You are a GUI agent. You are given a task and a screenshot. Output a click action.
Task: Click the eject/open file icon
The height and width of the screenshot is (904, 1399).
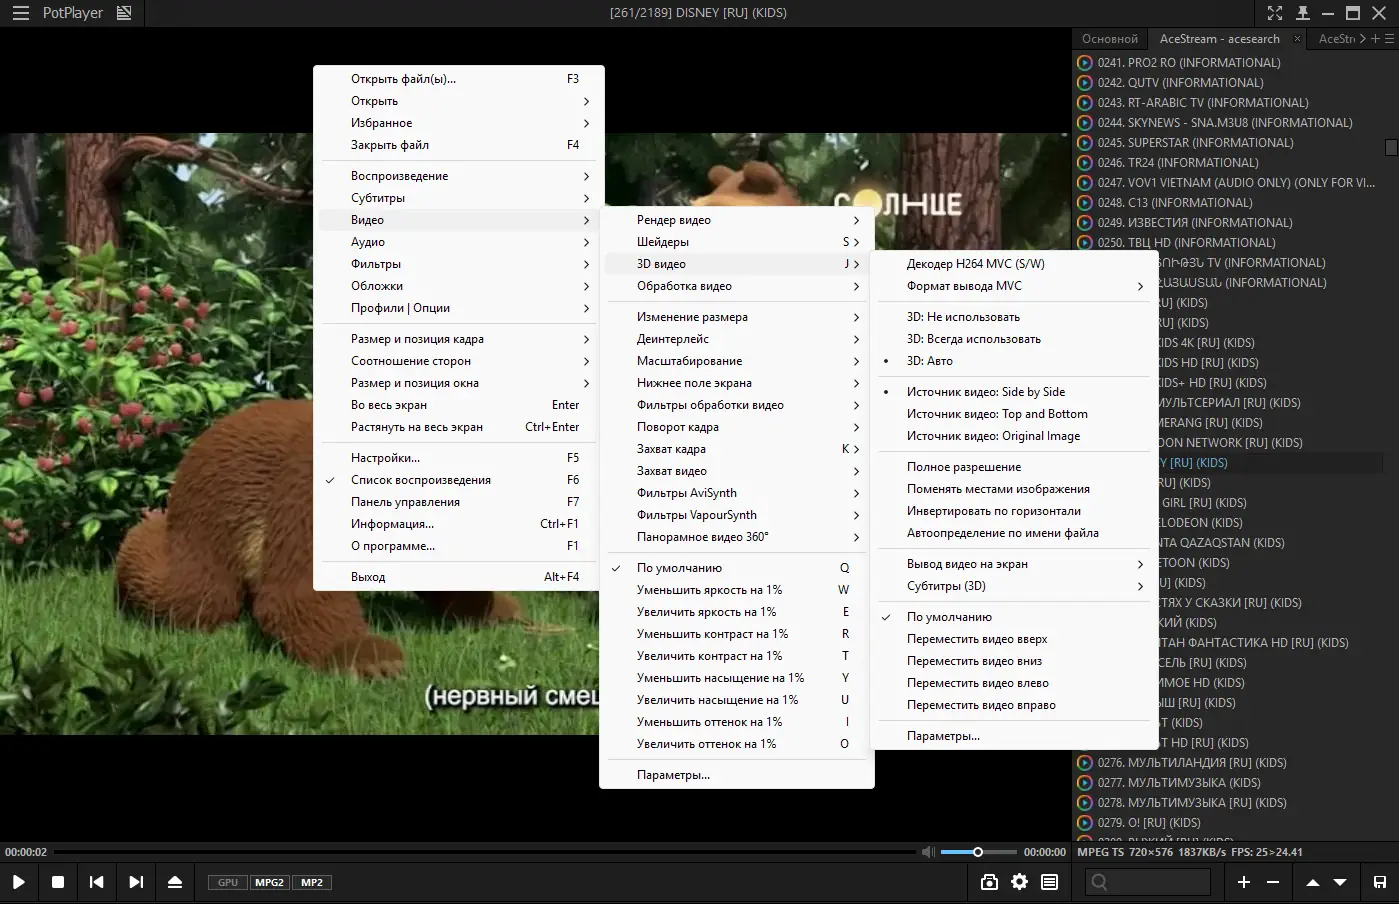[175, 882]
